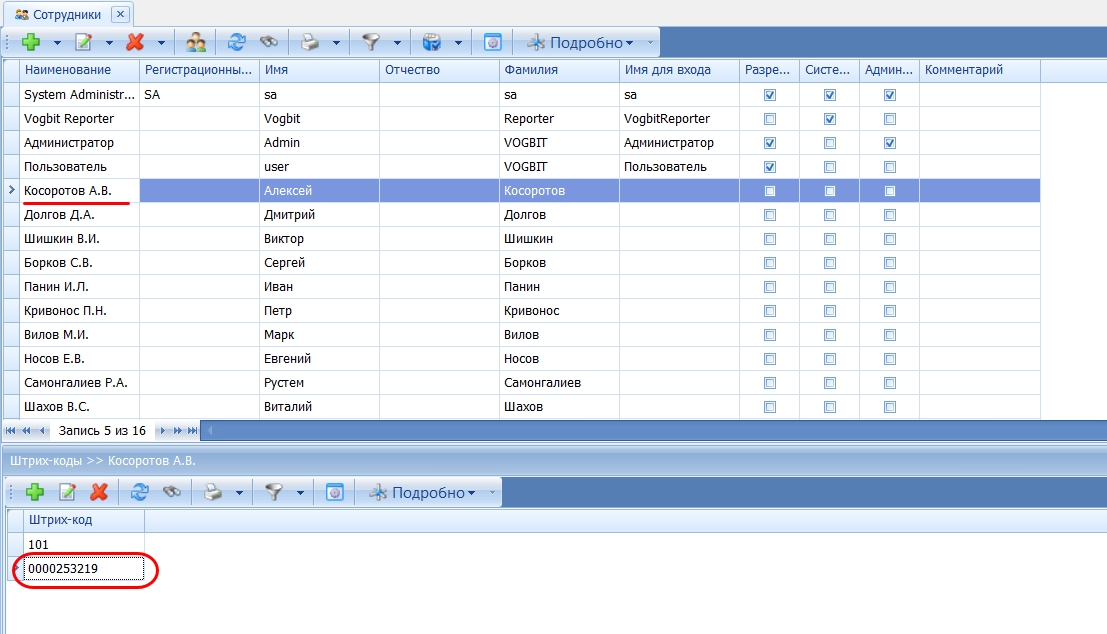The width and height of the screenshot is (1107, 634).
Task: Enable the Систе... checkbox for Шишкин В.И.
Action: (x=830, y=239)
